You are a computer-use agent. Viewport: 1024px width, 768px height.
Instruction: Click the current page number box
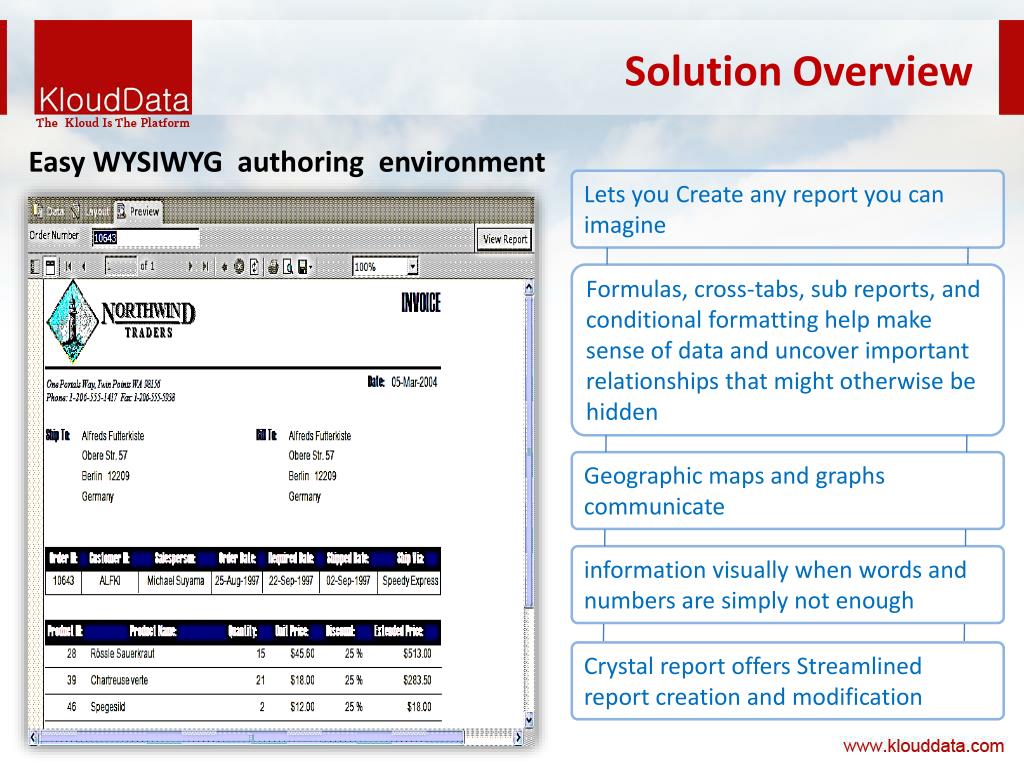(x=121, y=266)
